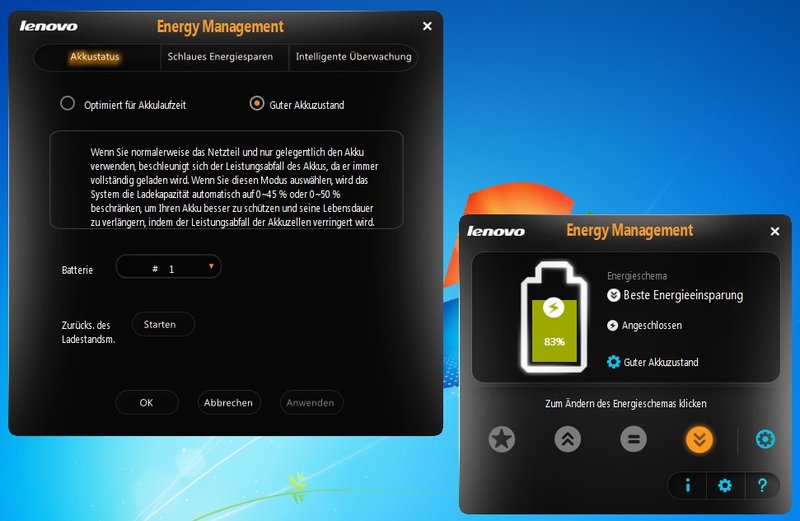Select Optimiert für Akkulaufzeit radio button

point(67,103)
